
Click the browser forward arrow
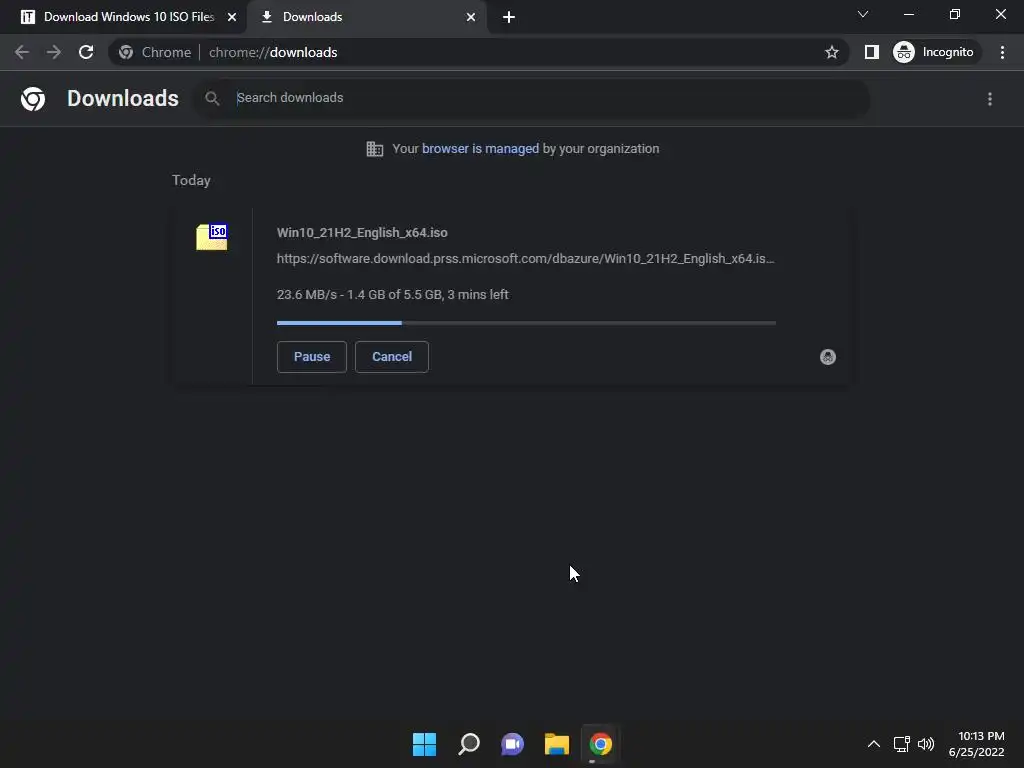click(54, 52)
